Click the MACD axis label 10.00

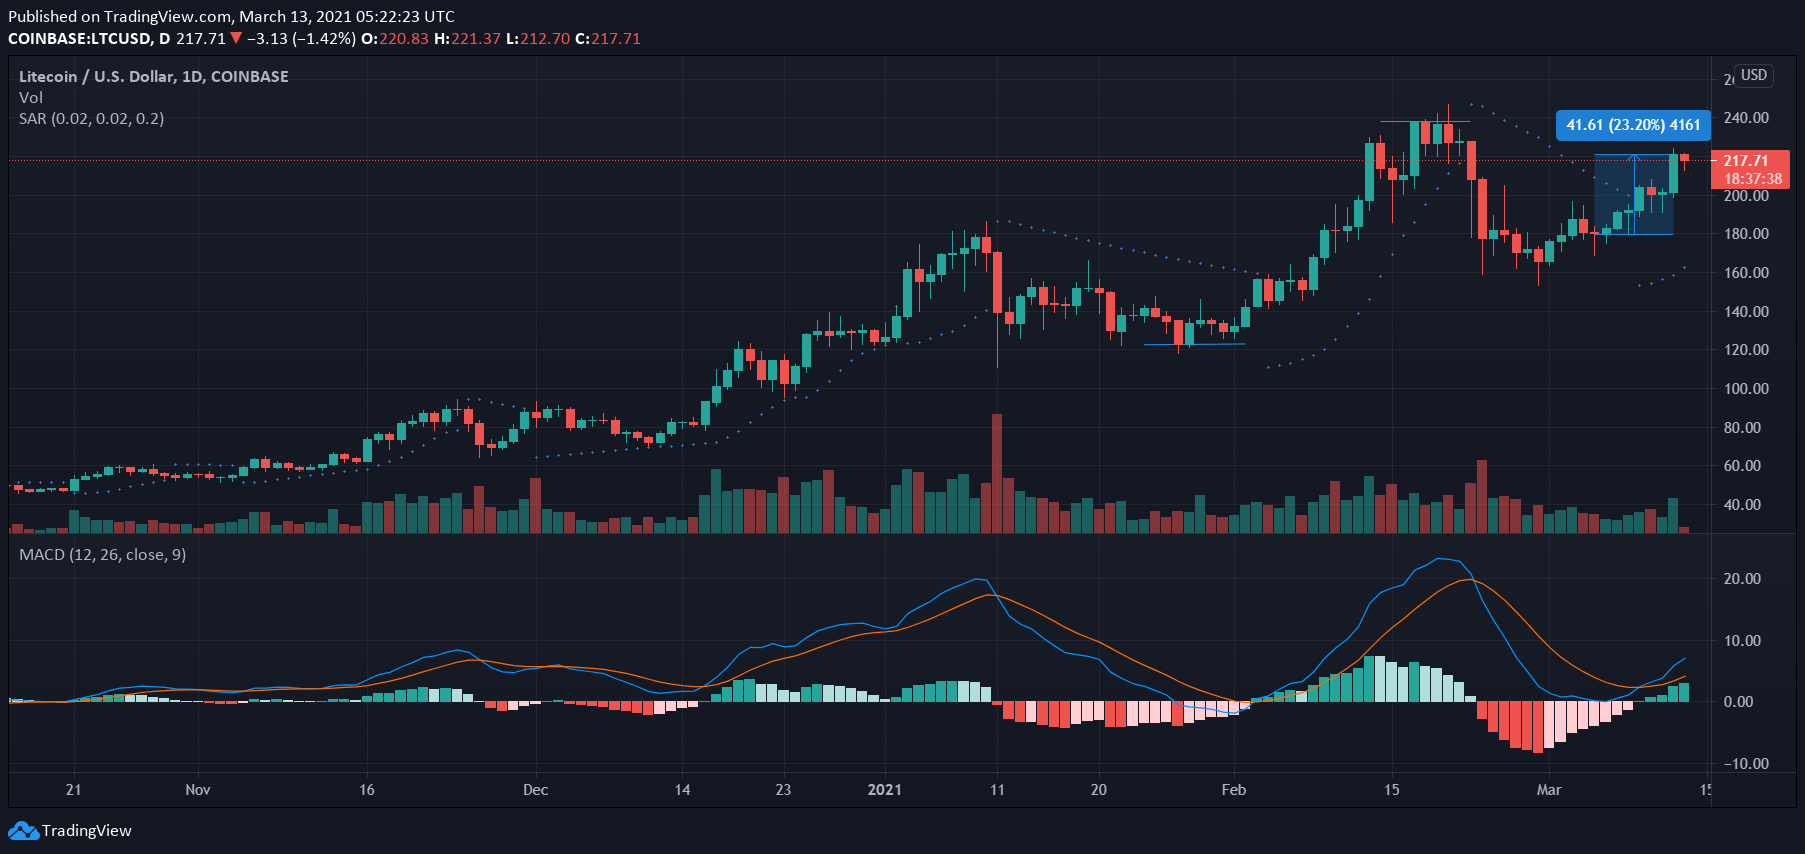[x=1743, y=641]
